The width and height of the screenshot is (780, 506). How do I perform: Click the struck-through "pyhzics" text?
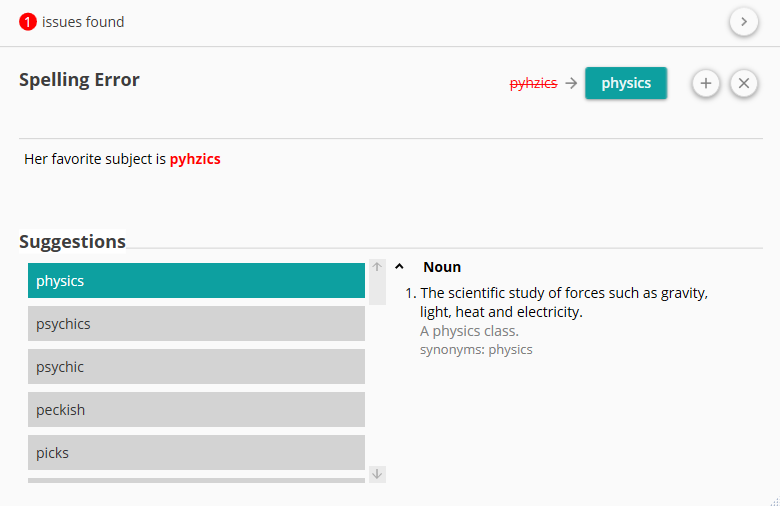click(x=533, y=83)
